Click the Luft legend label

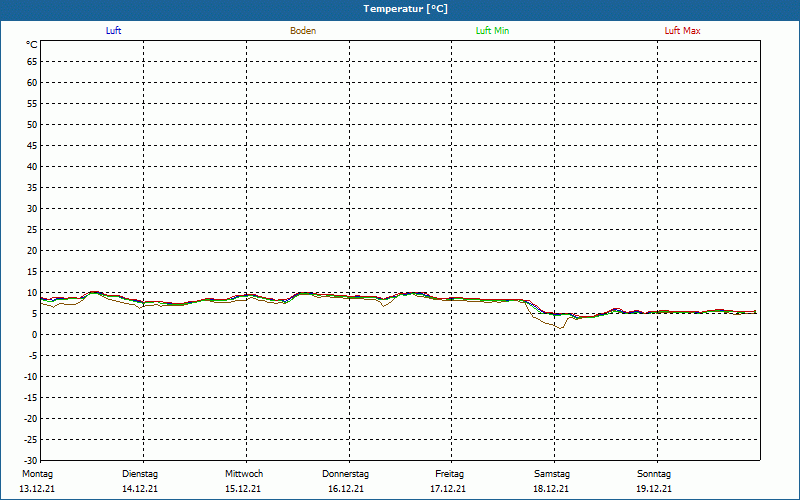coord(113,31)
